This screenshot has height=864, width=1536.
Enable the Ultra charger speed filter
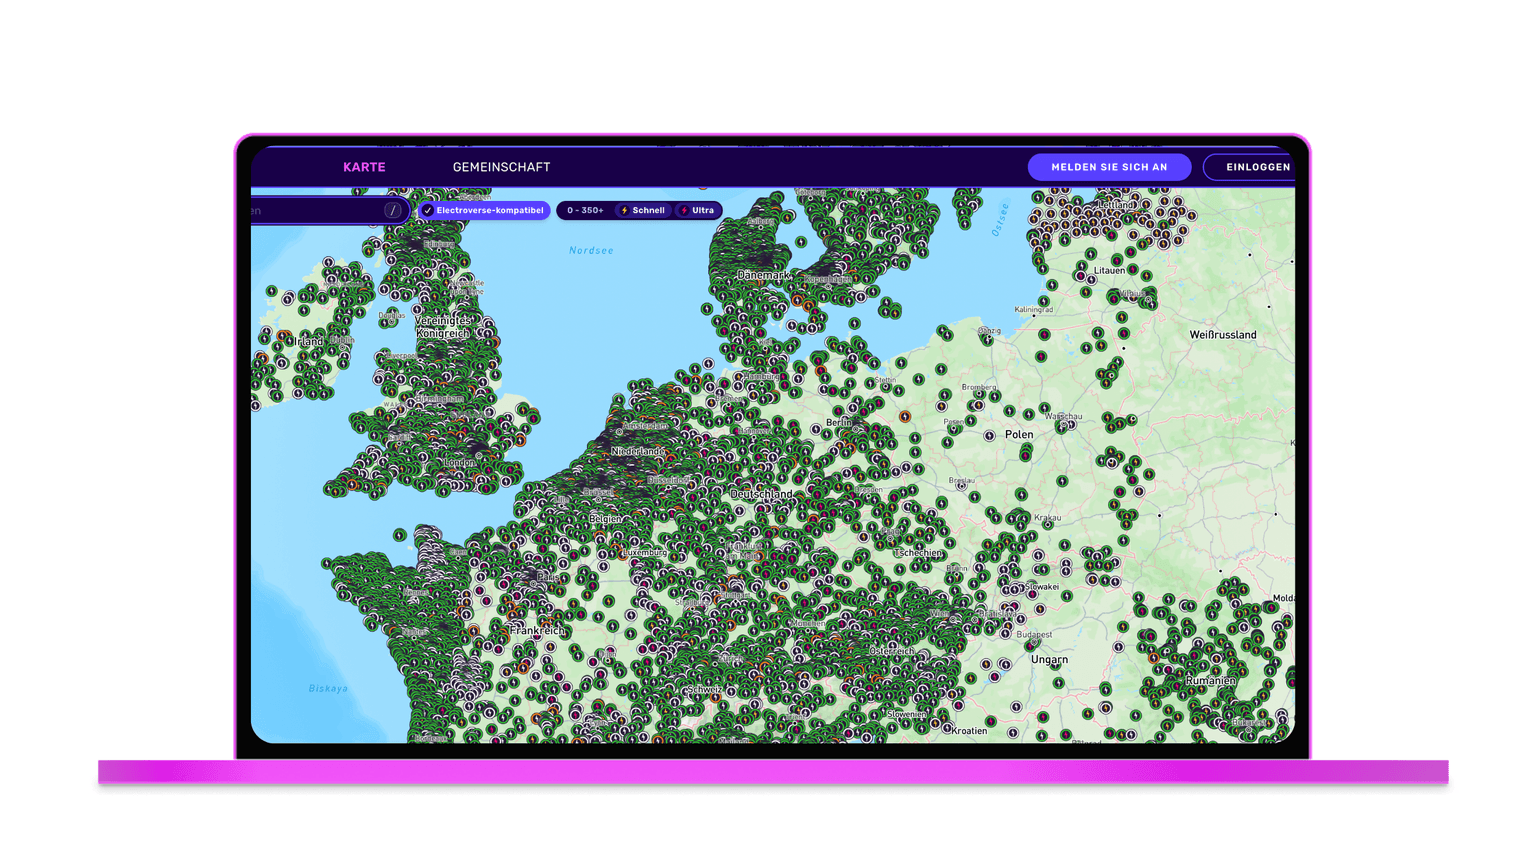(x=698, y=211)
